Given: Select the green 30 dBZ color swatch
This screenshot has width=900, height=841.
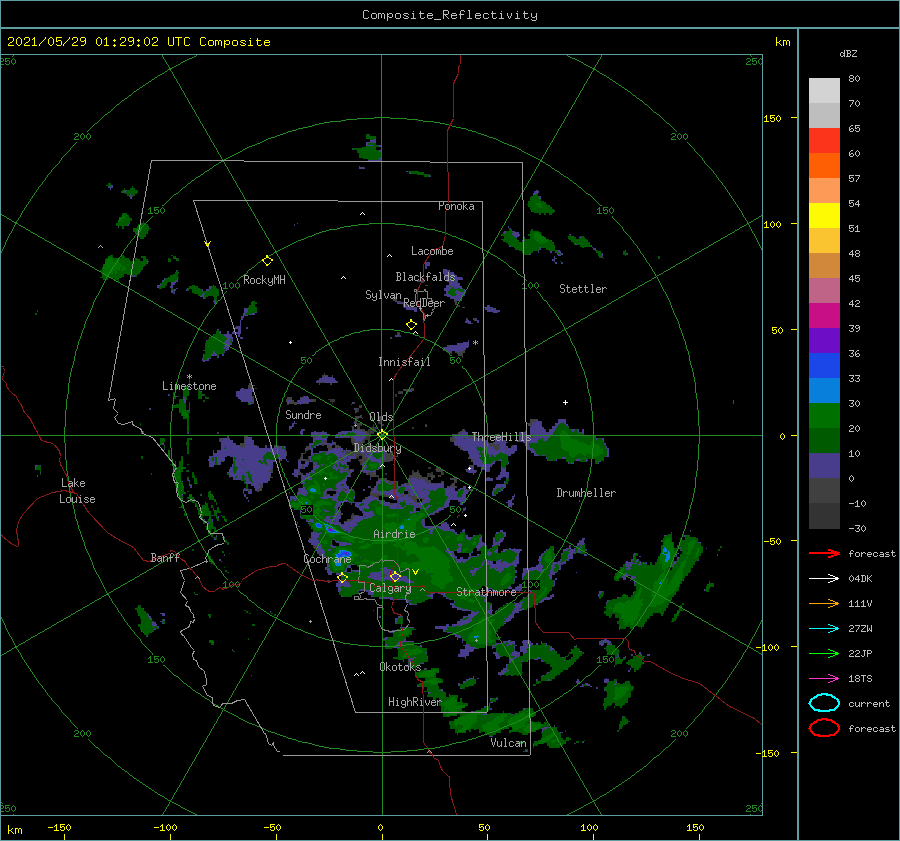Looking at the screenshot, I should [824, 415].
